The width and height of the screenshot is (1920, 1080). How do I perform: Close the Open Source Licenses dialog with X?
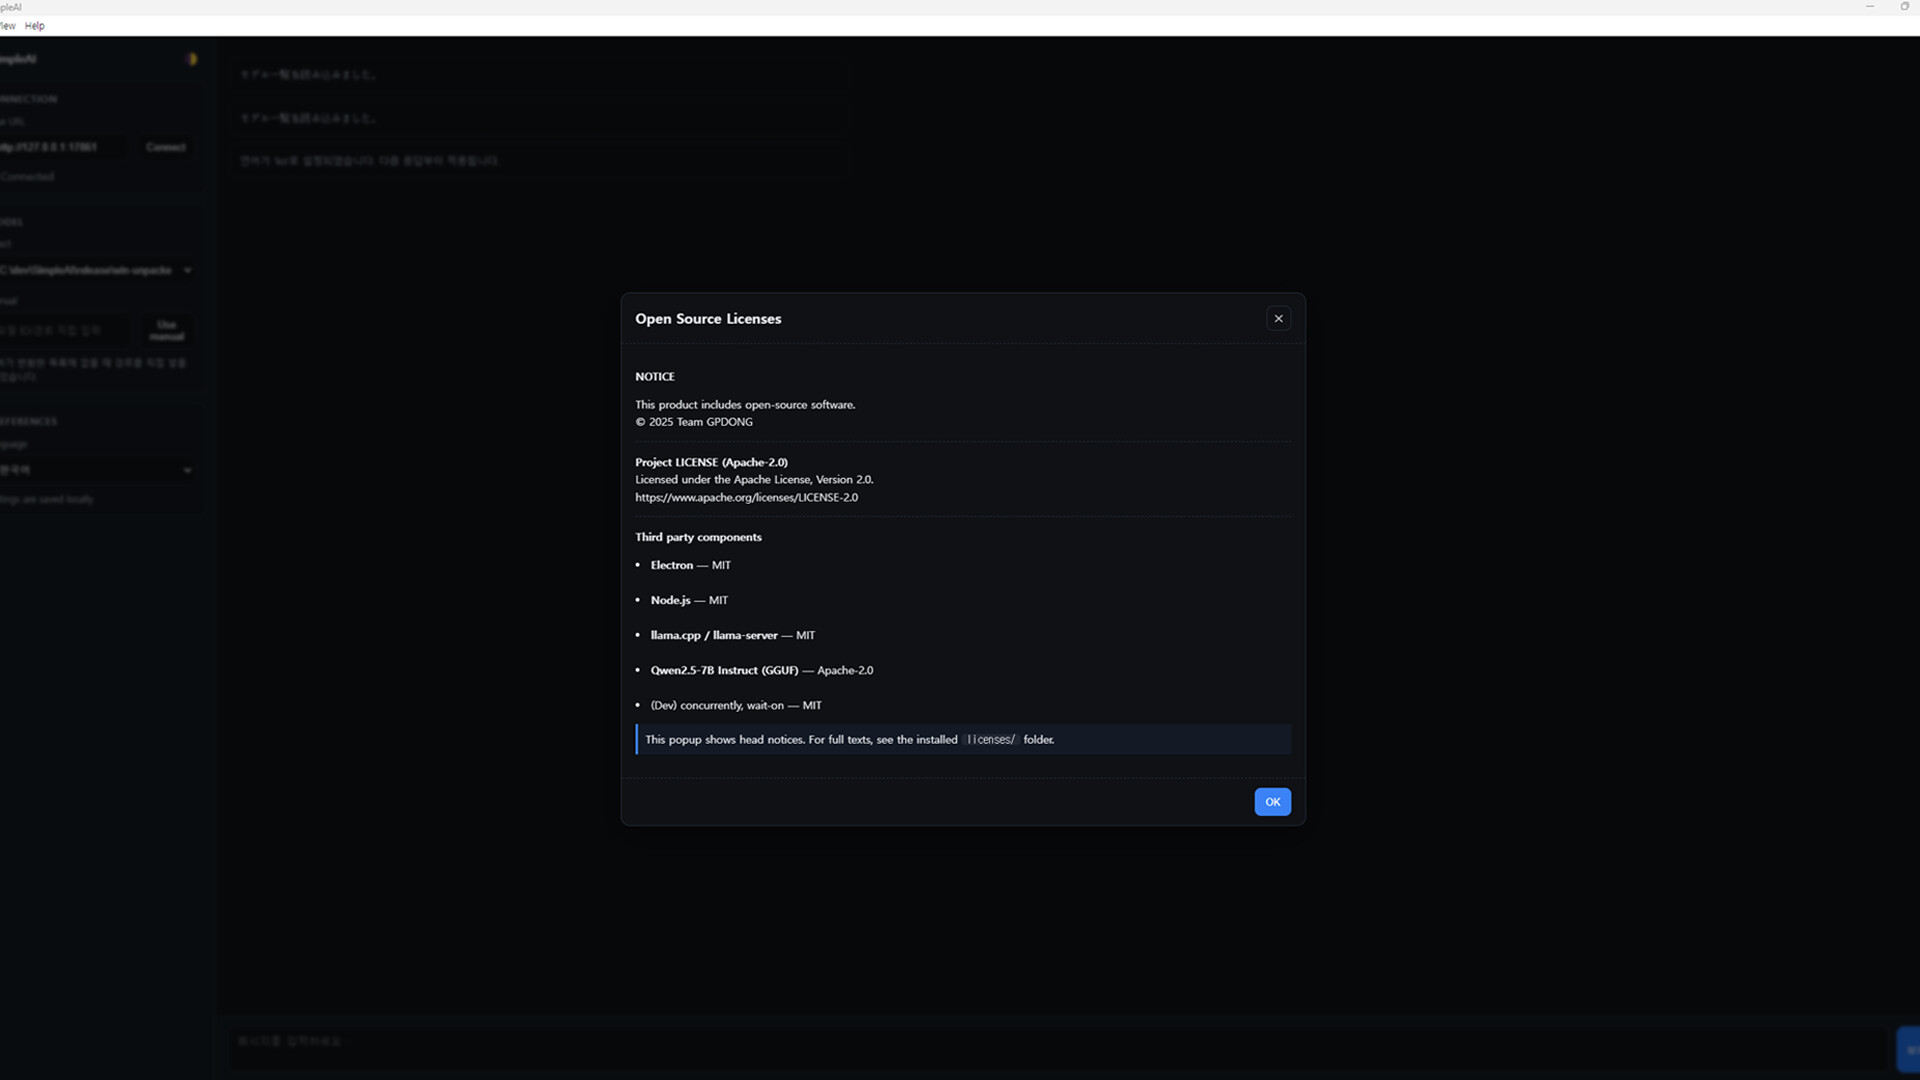tap(1278, 318)
